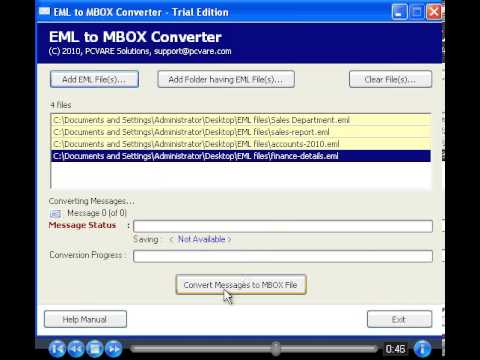Click the 4 files count label
This screenshot has width=480, height=360.
click(61, 105)
